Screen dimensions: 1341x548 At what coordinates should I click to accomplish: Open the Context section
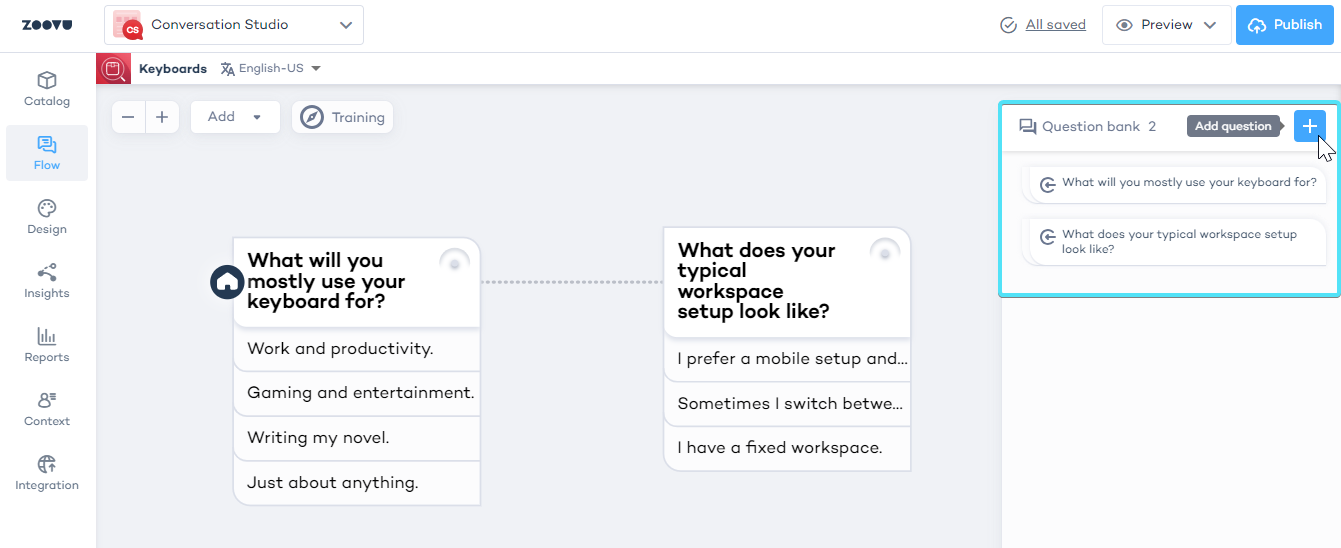click(47, 409)
